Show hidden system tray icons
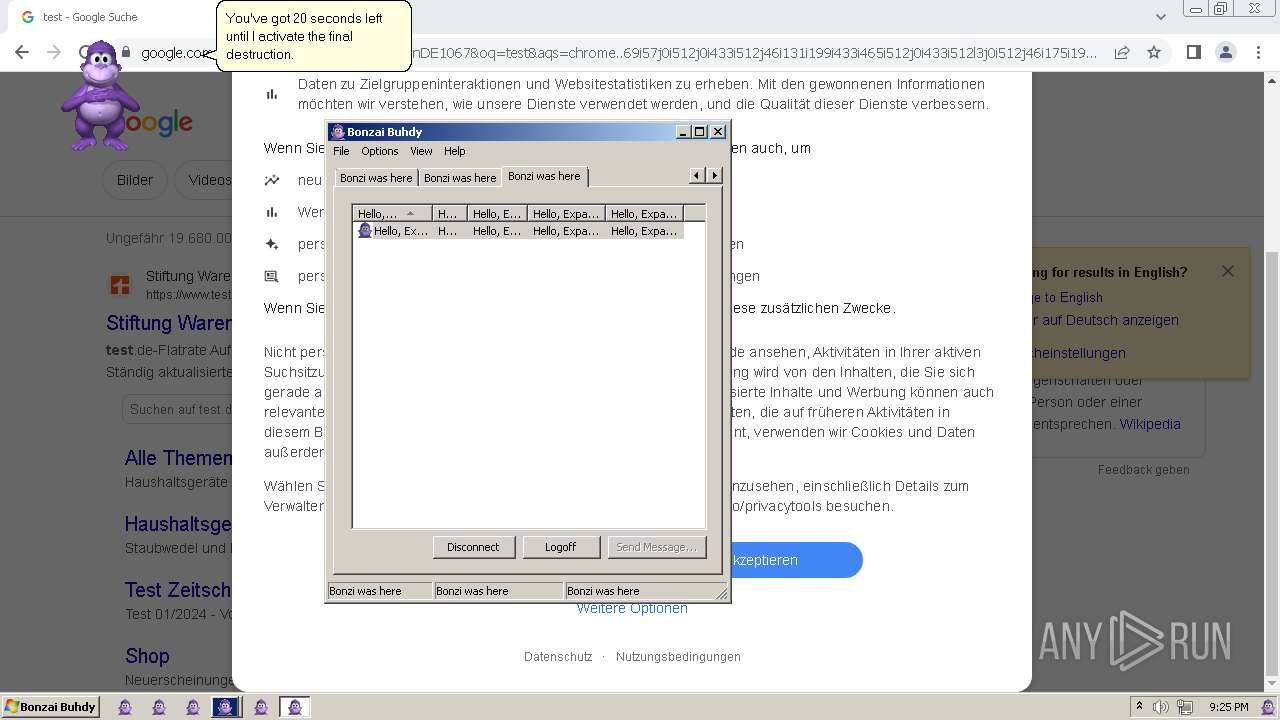 coord(1138,707)
